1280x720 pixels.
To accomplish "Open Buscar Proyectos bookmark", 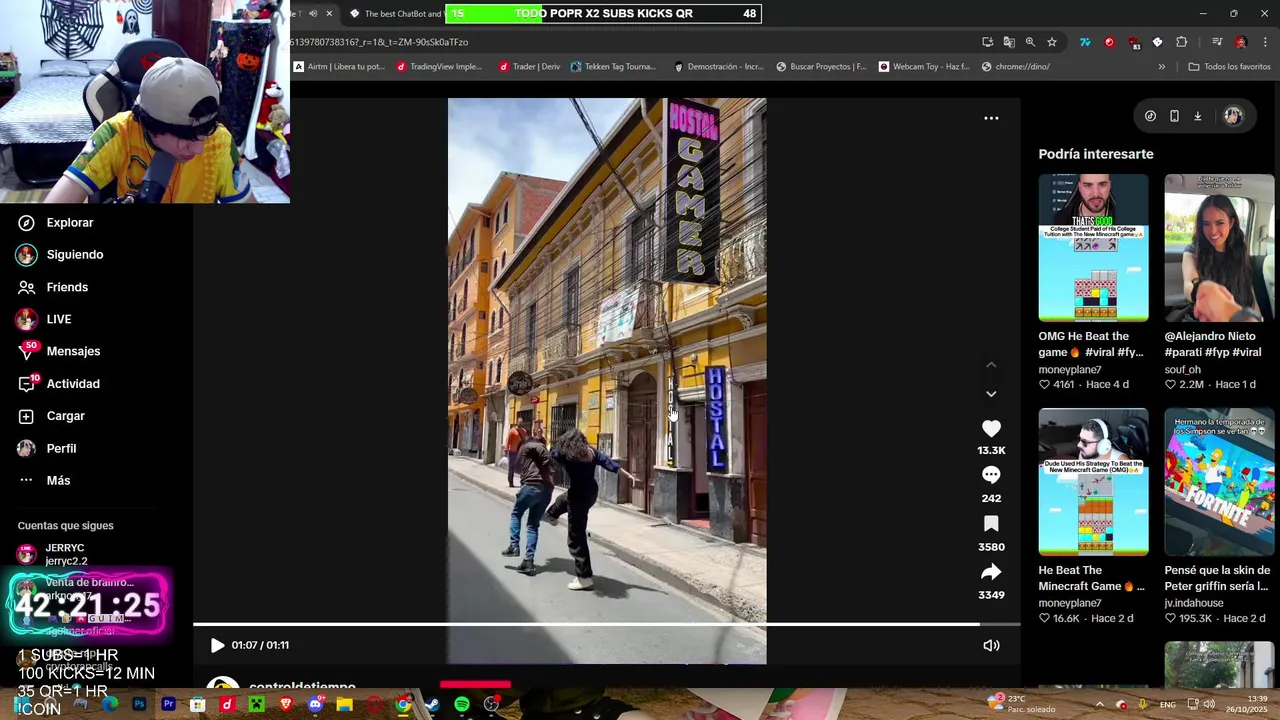I will (821, 67).
